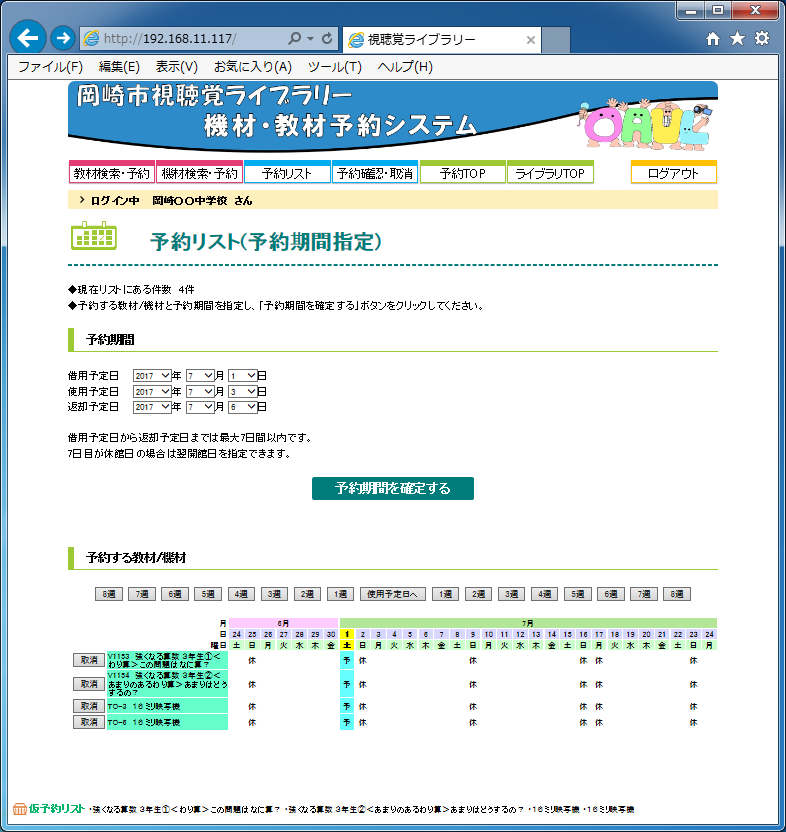
Task: Open Favorites star icon
Action: click(737, 39)
